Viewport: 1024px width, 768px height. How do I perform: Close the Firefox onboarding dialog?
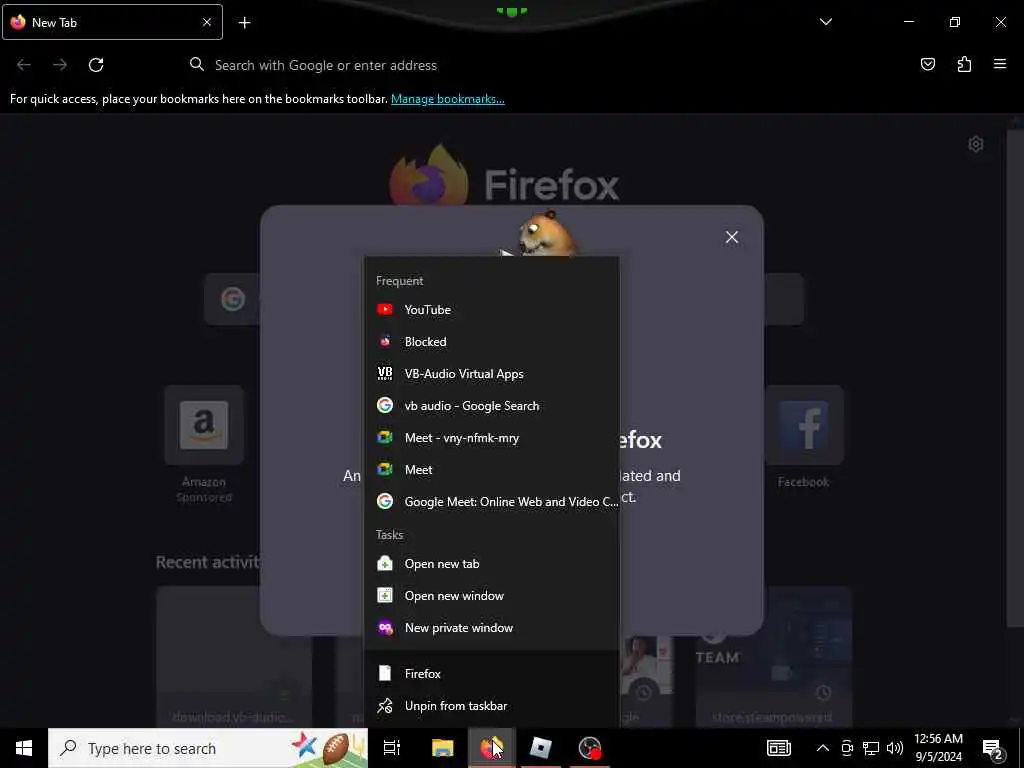731,237
